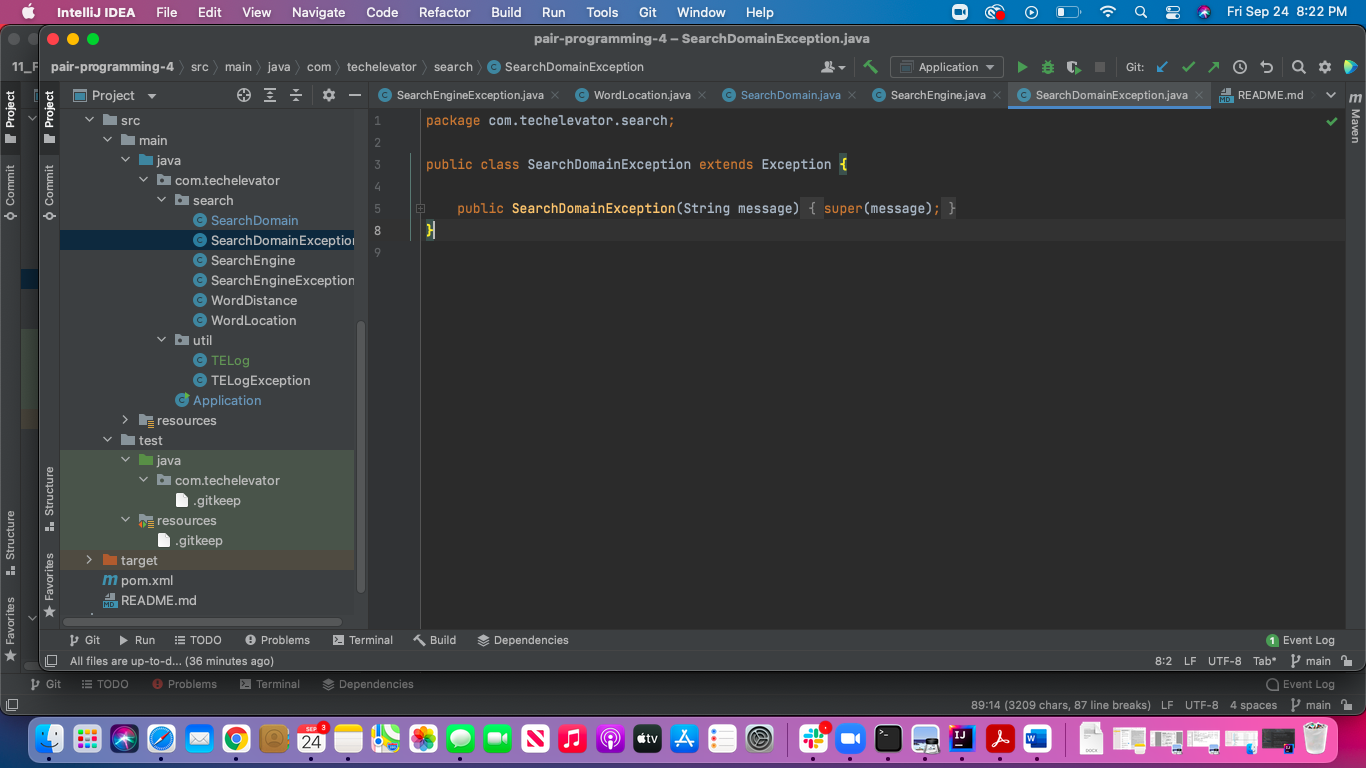1366x768 pixels.
Task: Open the Trash in the Dock
Action: (x=1316, y=739)
